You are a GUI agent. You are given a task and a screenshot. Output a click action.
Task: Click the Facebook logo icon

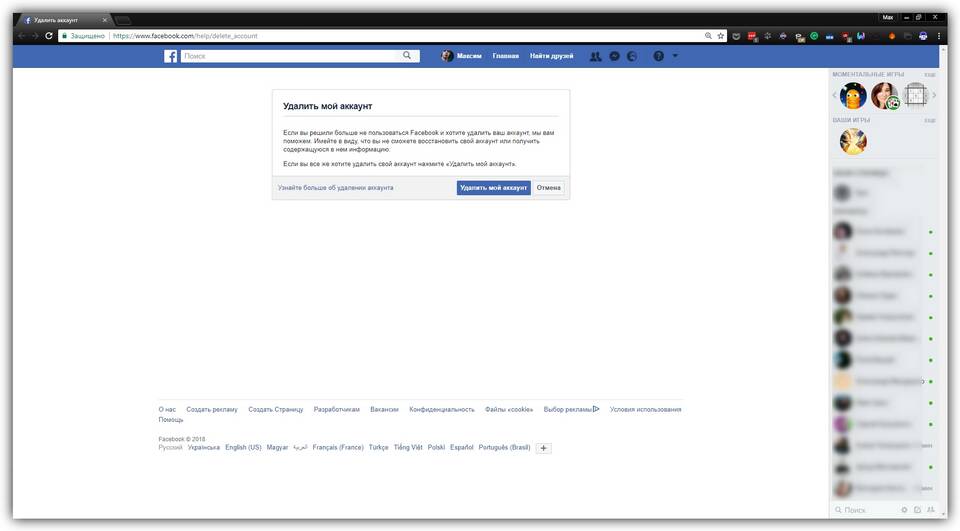pyautogui.click(x=171, y=56)
